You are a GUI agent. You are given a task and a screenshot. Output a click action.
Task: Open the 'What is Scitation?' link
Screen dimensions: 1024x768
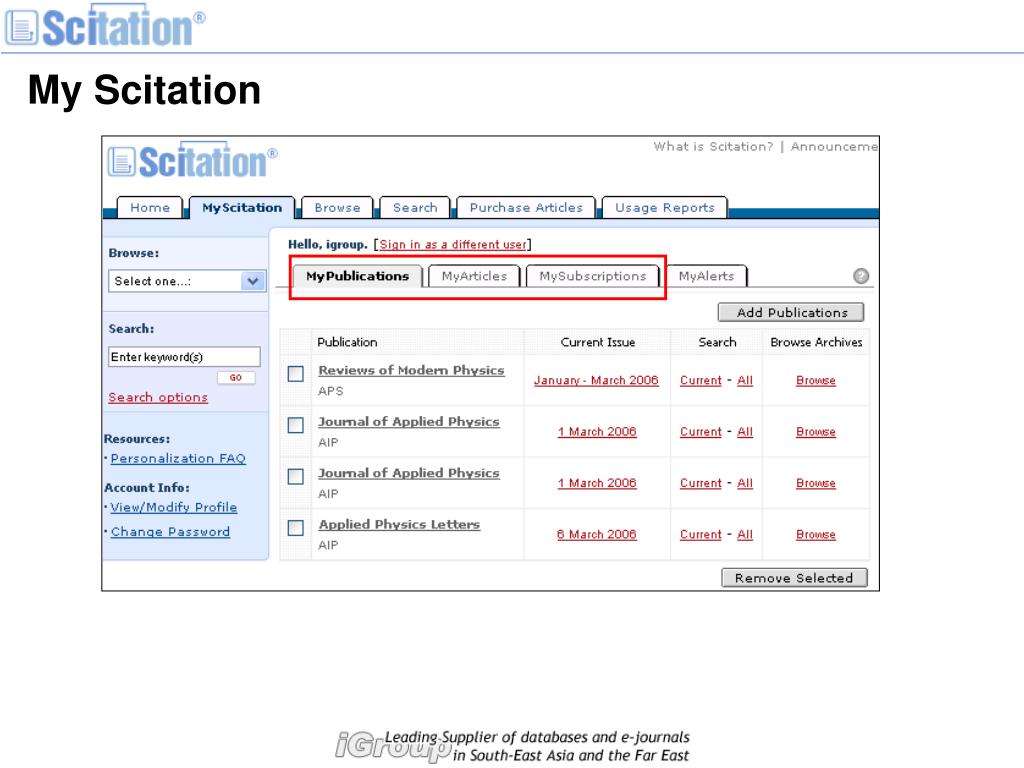[713, 146]
